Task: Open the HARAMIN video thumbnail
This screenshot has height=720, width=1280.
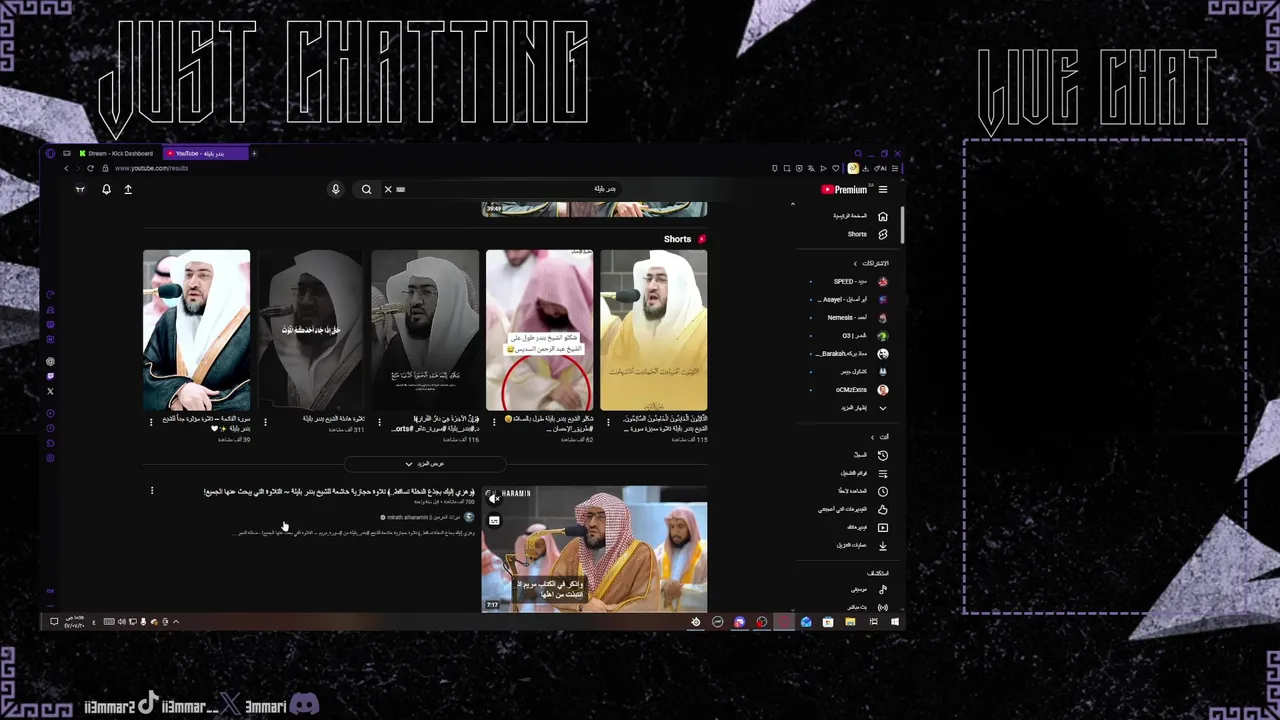Action: pyautogui.click(x=595, y=549)
